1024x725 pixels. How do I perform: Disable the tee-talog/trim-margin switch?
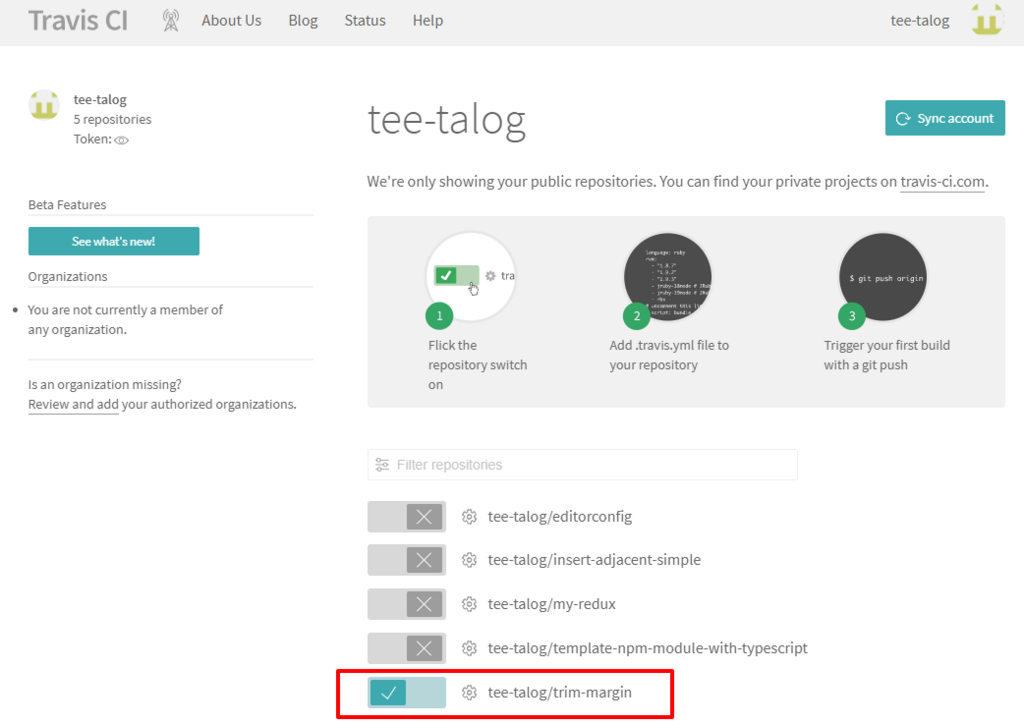click(406, 692)
